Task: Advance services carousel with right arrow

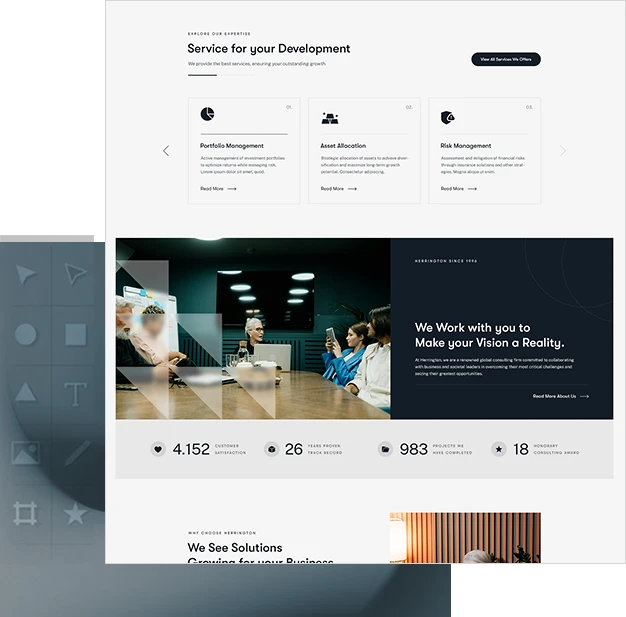Action: [563, 151]
